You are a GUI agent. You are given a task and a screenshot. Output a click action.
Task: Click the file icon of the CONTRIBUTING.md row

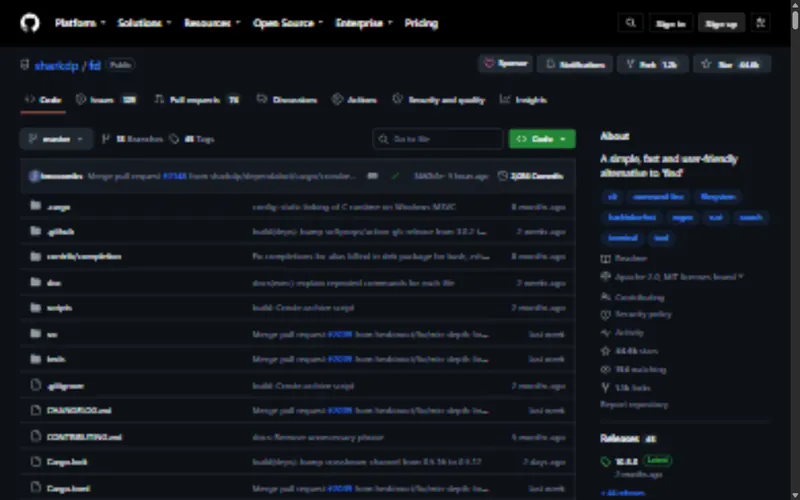tap(35, 436)
